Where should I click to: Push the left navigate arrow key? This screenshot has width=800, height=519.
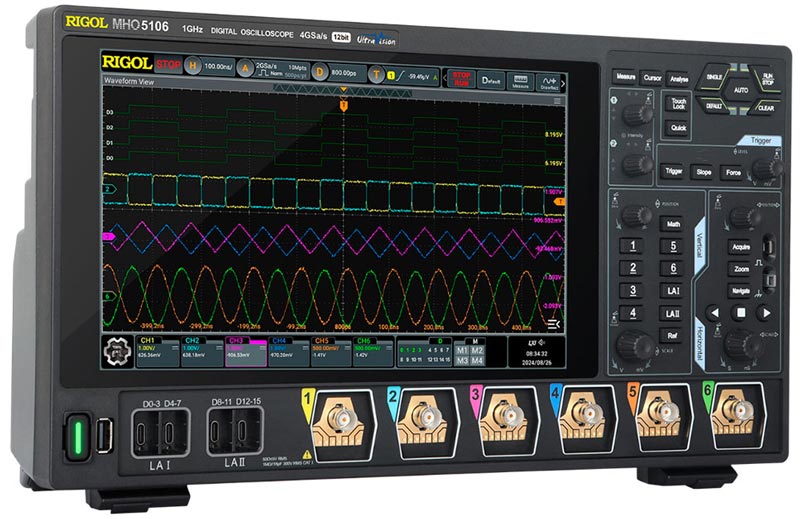tap(714, 312)
